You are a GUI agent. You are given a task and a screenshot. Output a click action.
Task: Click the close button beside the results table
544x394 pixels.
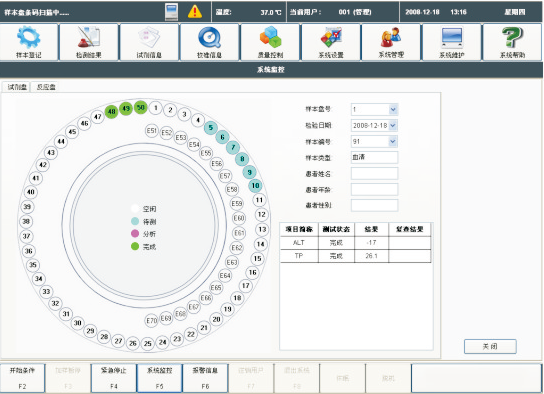point(490,346)
